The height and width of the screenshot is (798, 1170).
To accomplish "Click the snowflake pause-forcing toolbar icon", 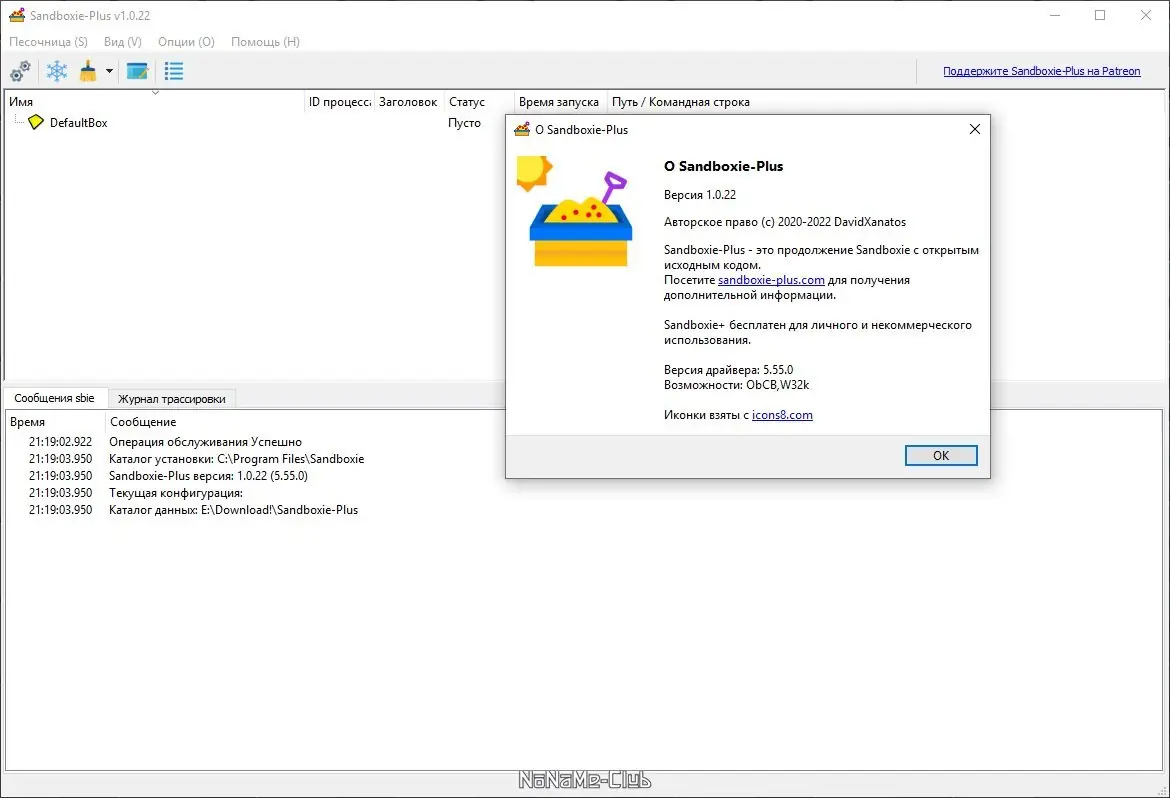I will point(57,71).
